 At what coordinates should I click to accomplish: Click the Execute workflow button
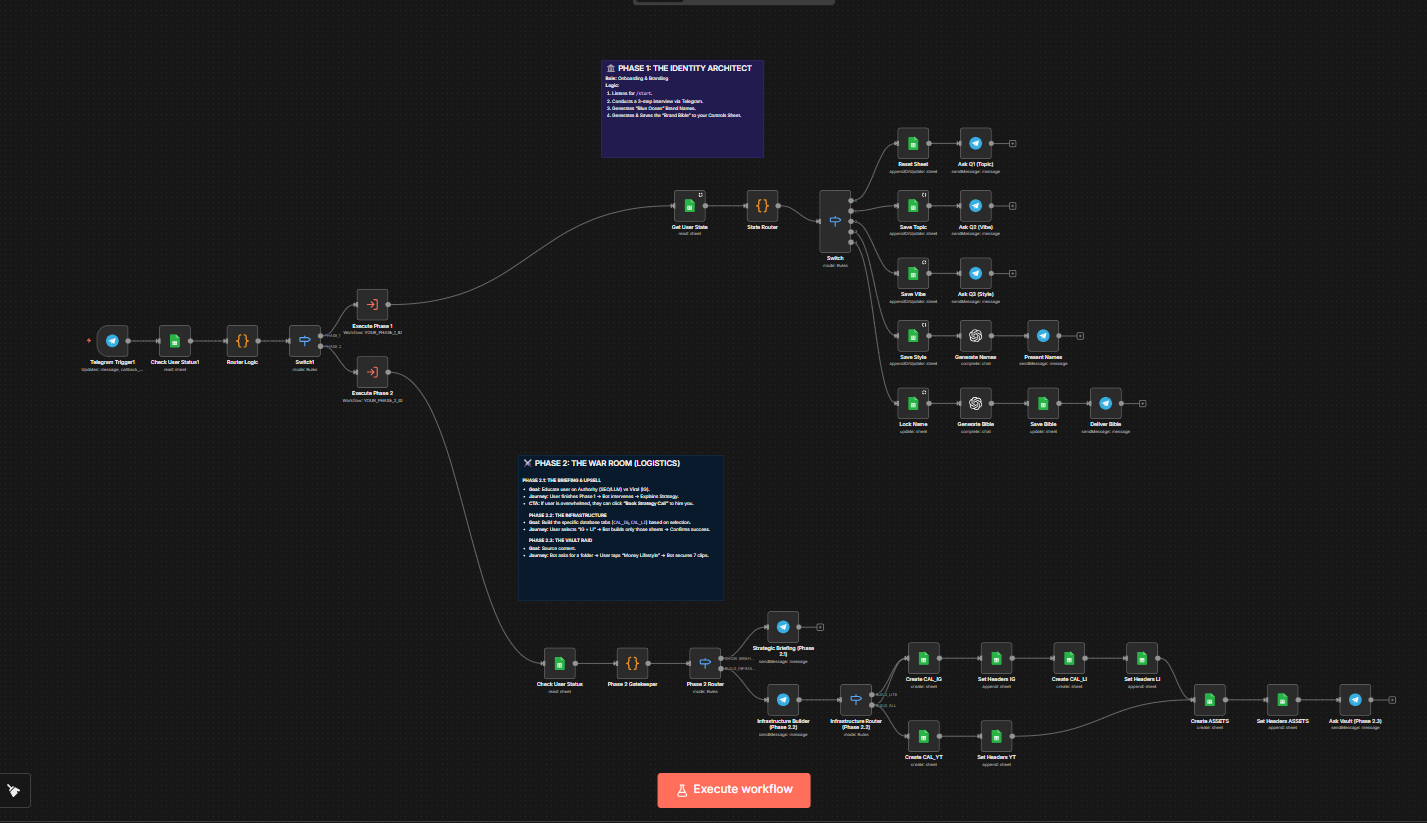pos(733,789)
